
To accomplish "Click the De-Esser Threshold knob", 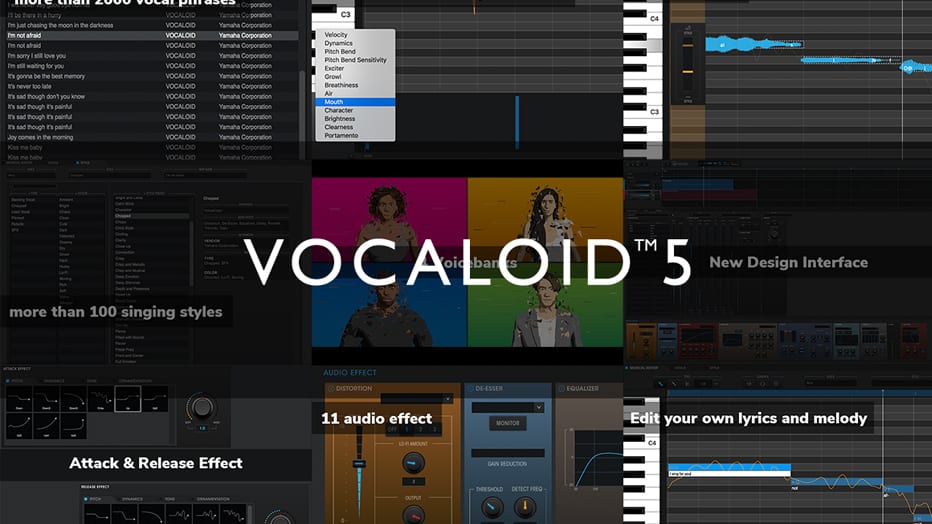I will tap(490, 507).
